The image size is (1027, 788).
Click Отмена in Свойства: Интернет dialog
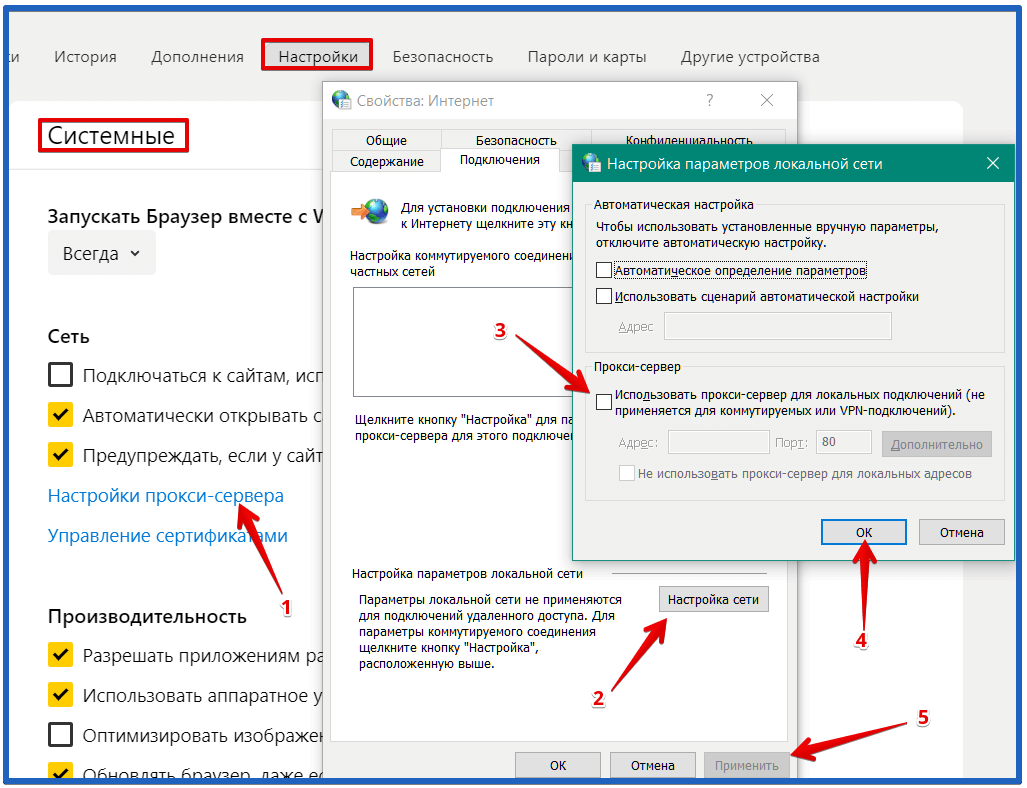pos(652,765)
